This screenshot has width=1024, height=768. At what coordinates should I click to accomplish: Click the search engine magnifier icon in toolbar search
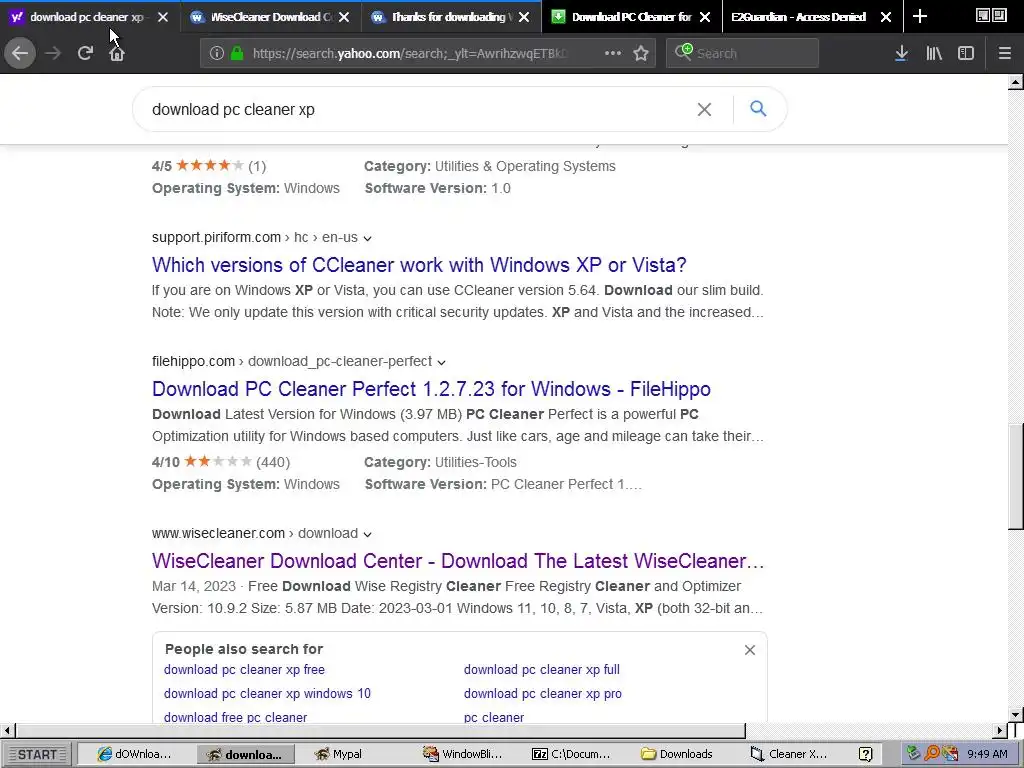[x=683, y=52]
